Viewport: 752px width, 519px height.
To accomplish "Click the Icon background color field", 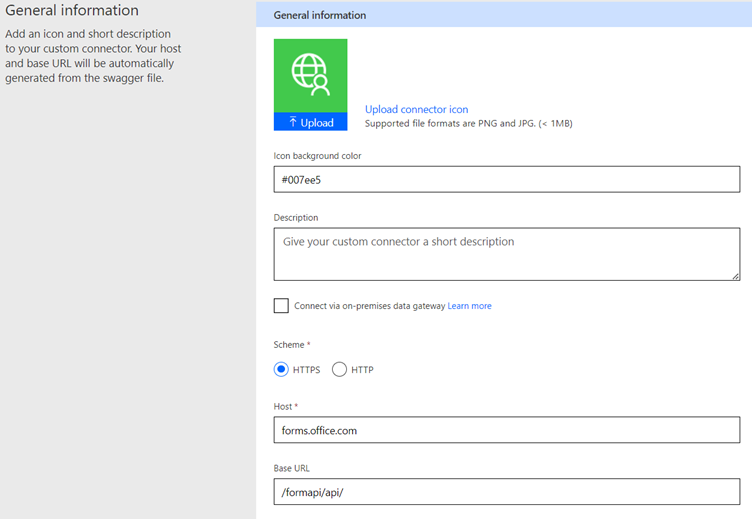I will pos(506,179).
